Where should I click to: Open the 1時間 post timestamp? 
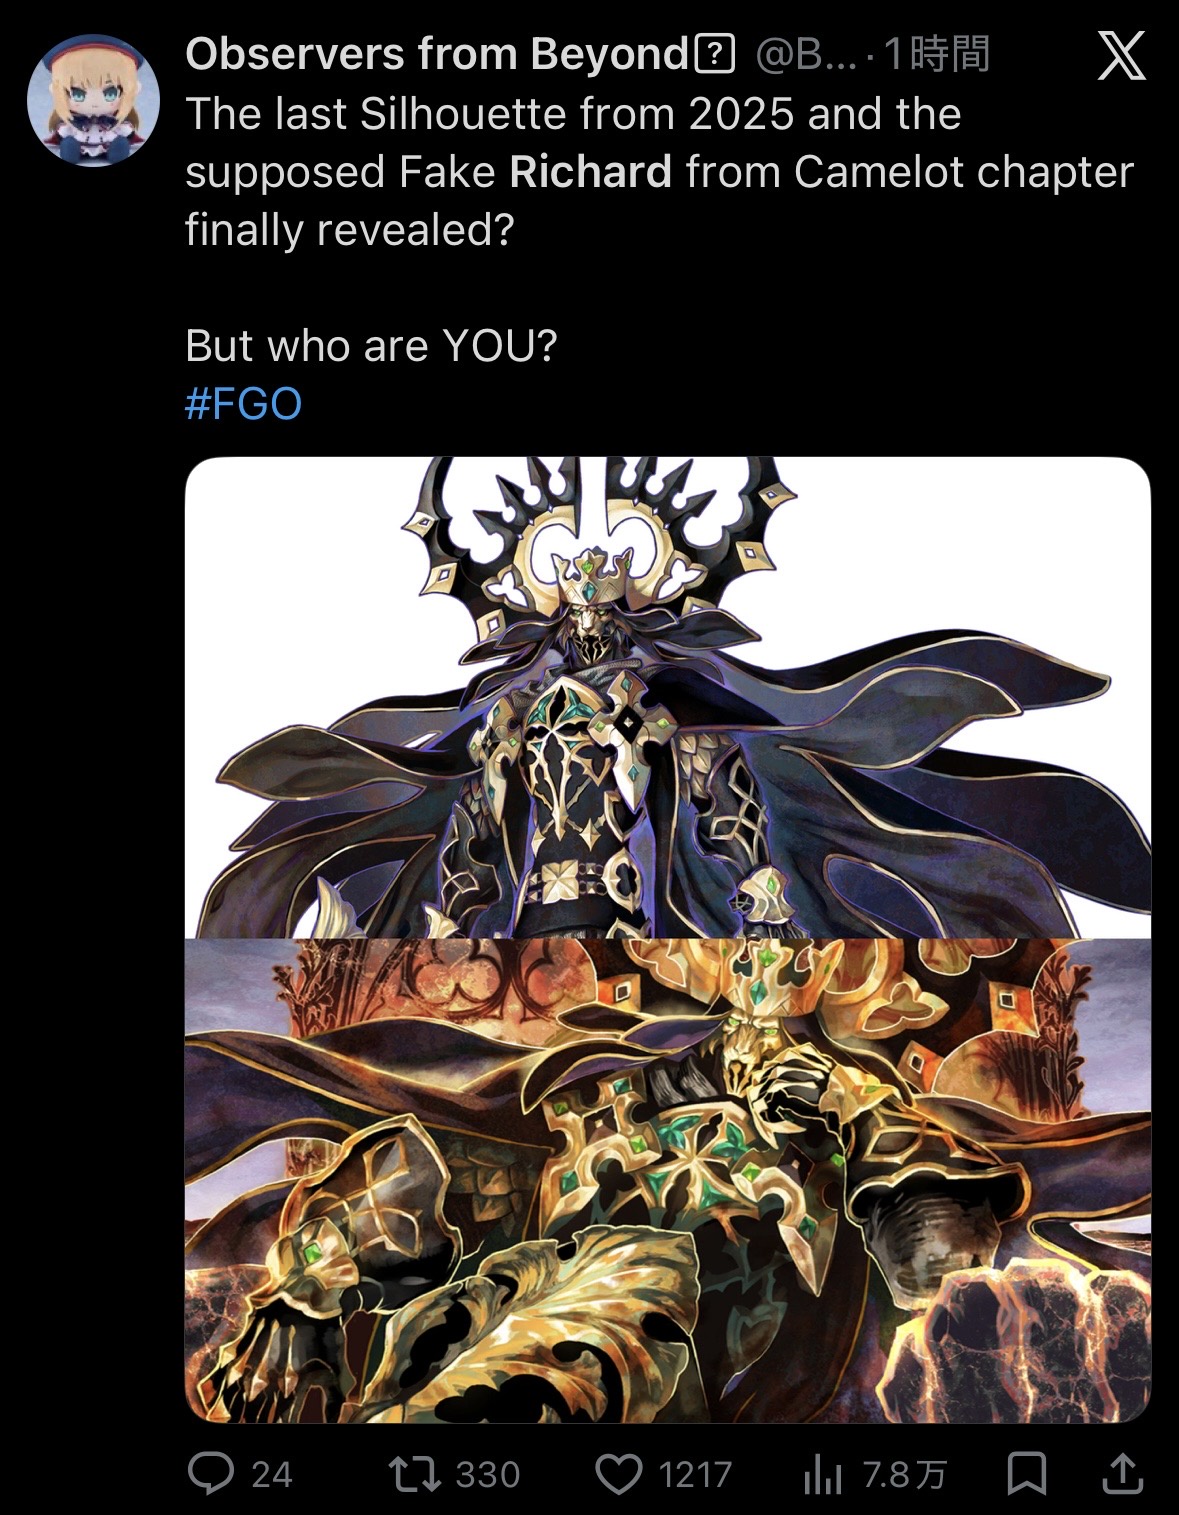tap(937, 54)
